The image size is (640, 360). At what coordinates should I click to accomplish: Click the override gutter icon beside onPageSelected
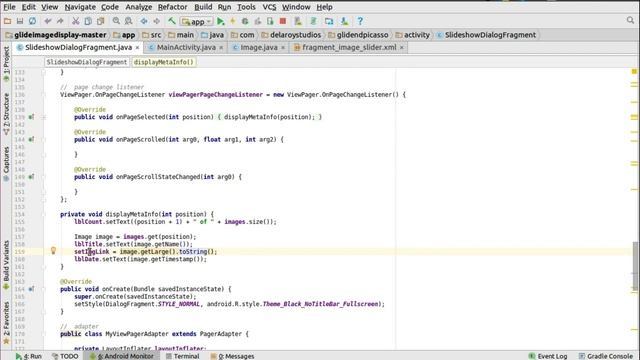[31, 117]
